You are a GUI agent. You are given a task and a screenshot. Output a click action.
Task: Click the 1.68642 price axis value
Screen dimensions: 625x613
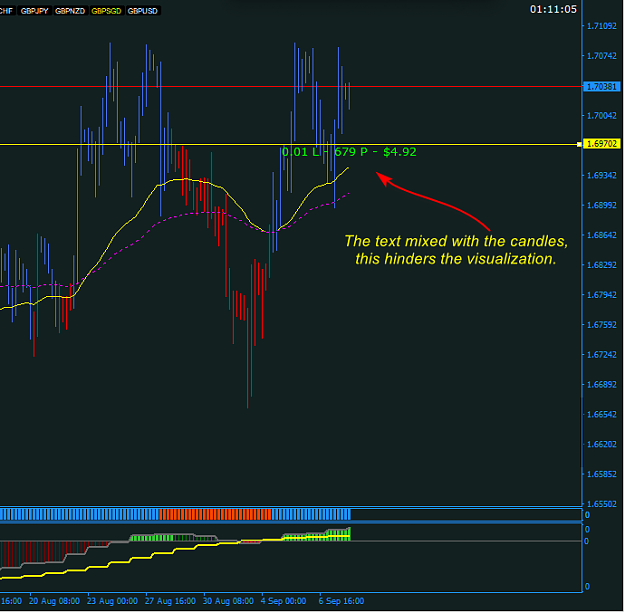601,236
